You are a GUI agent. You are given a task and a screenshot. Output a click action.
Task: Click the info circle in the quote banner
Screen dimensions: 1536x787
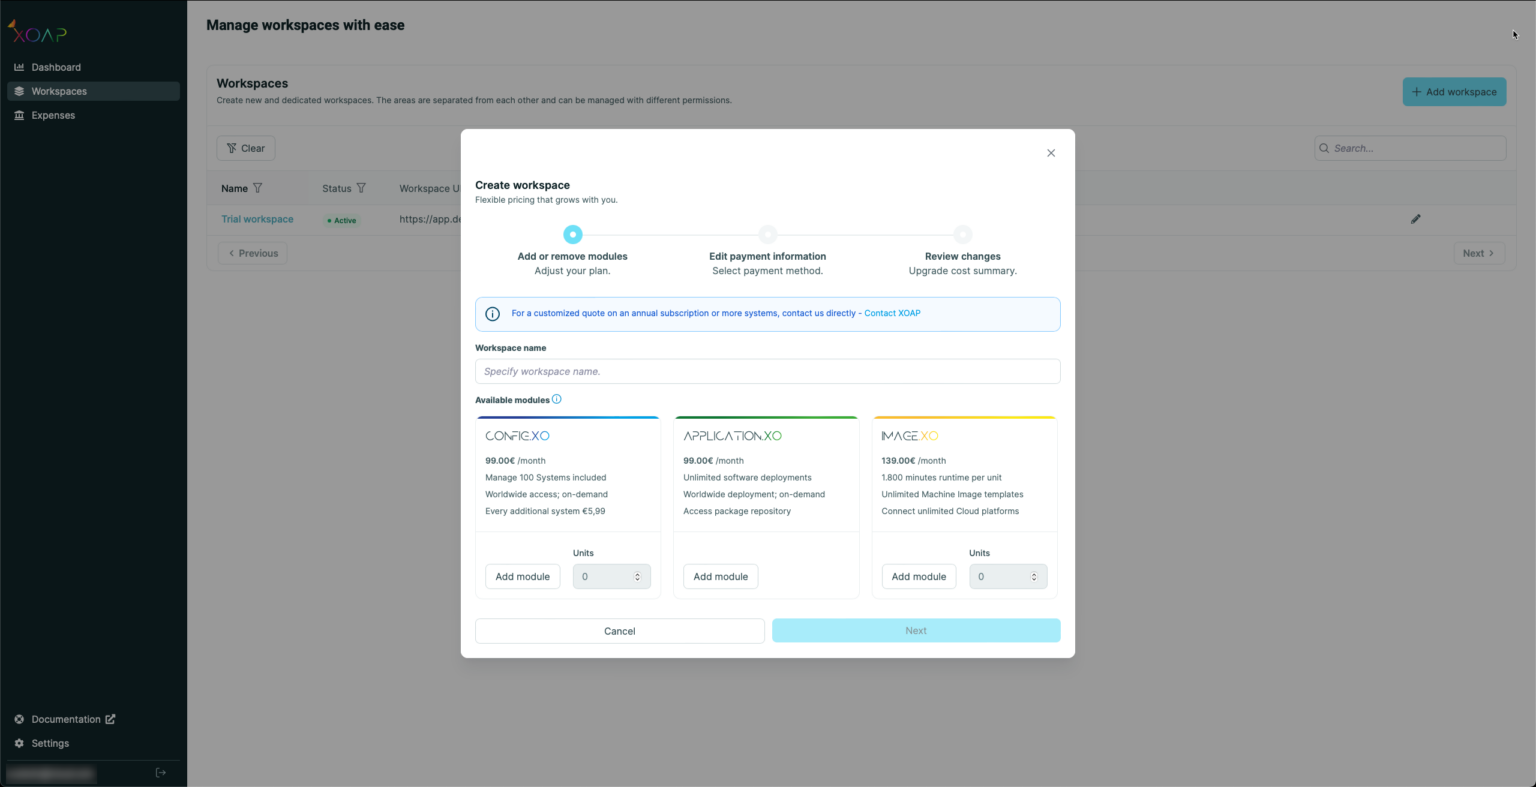point(492,313)
